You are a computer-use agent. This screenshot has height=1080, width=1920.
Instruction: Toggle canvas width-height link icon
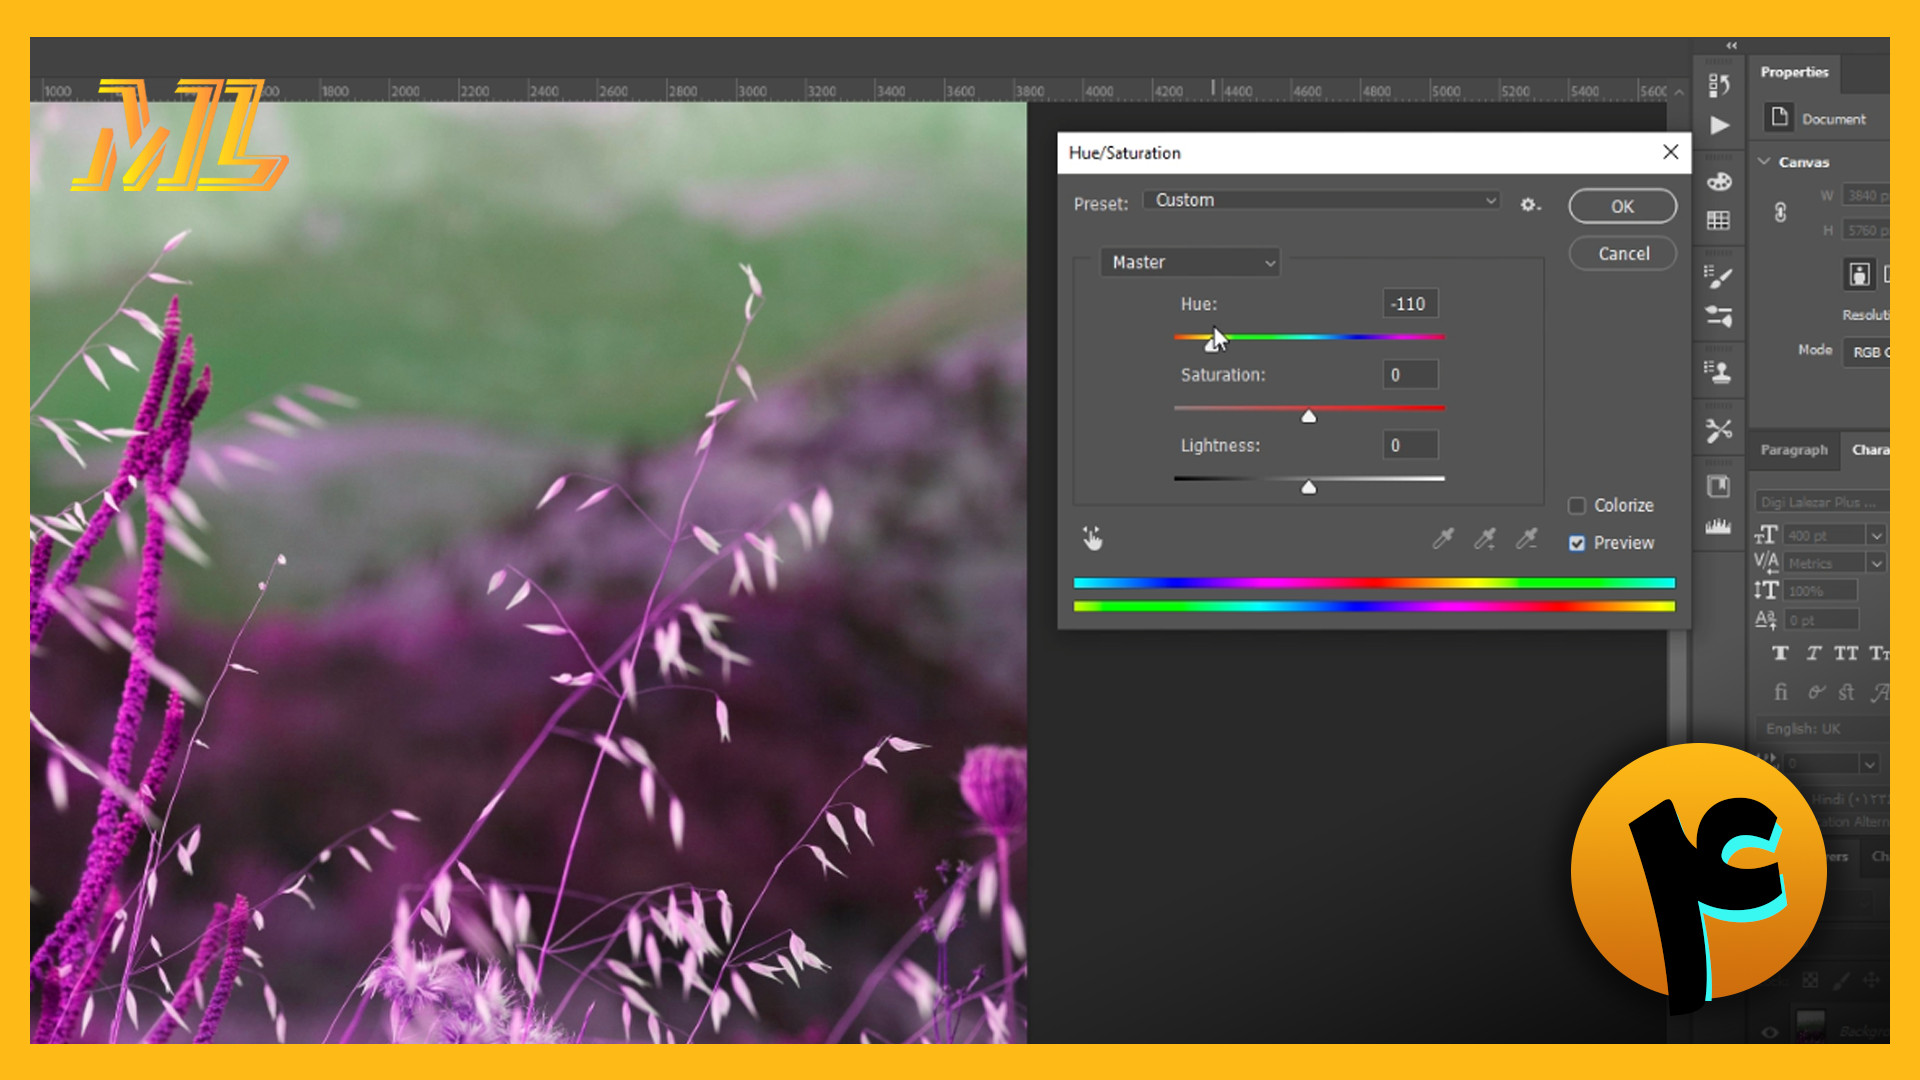click(1780, 212)
